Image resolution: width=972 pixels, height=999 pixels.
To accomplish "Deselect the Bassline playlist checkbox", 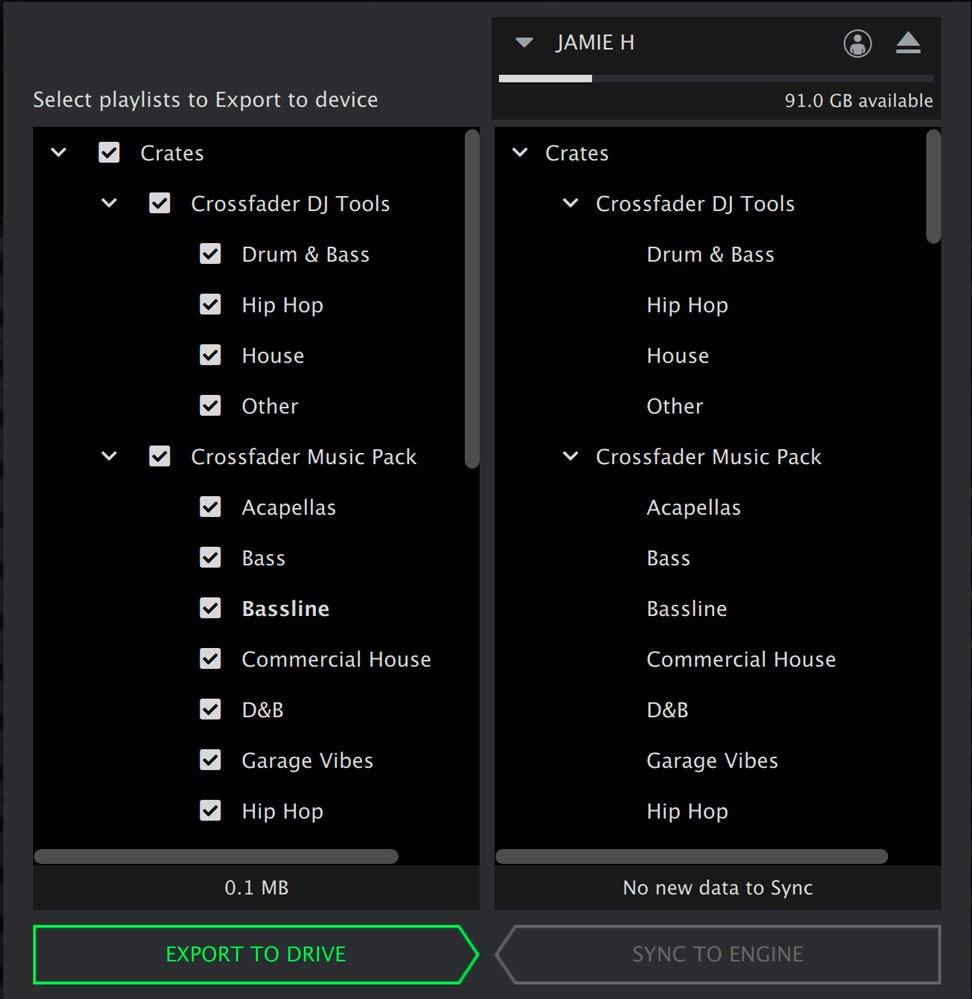I will coord(210,608).
